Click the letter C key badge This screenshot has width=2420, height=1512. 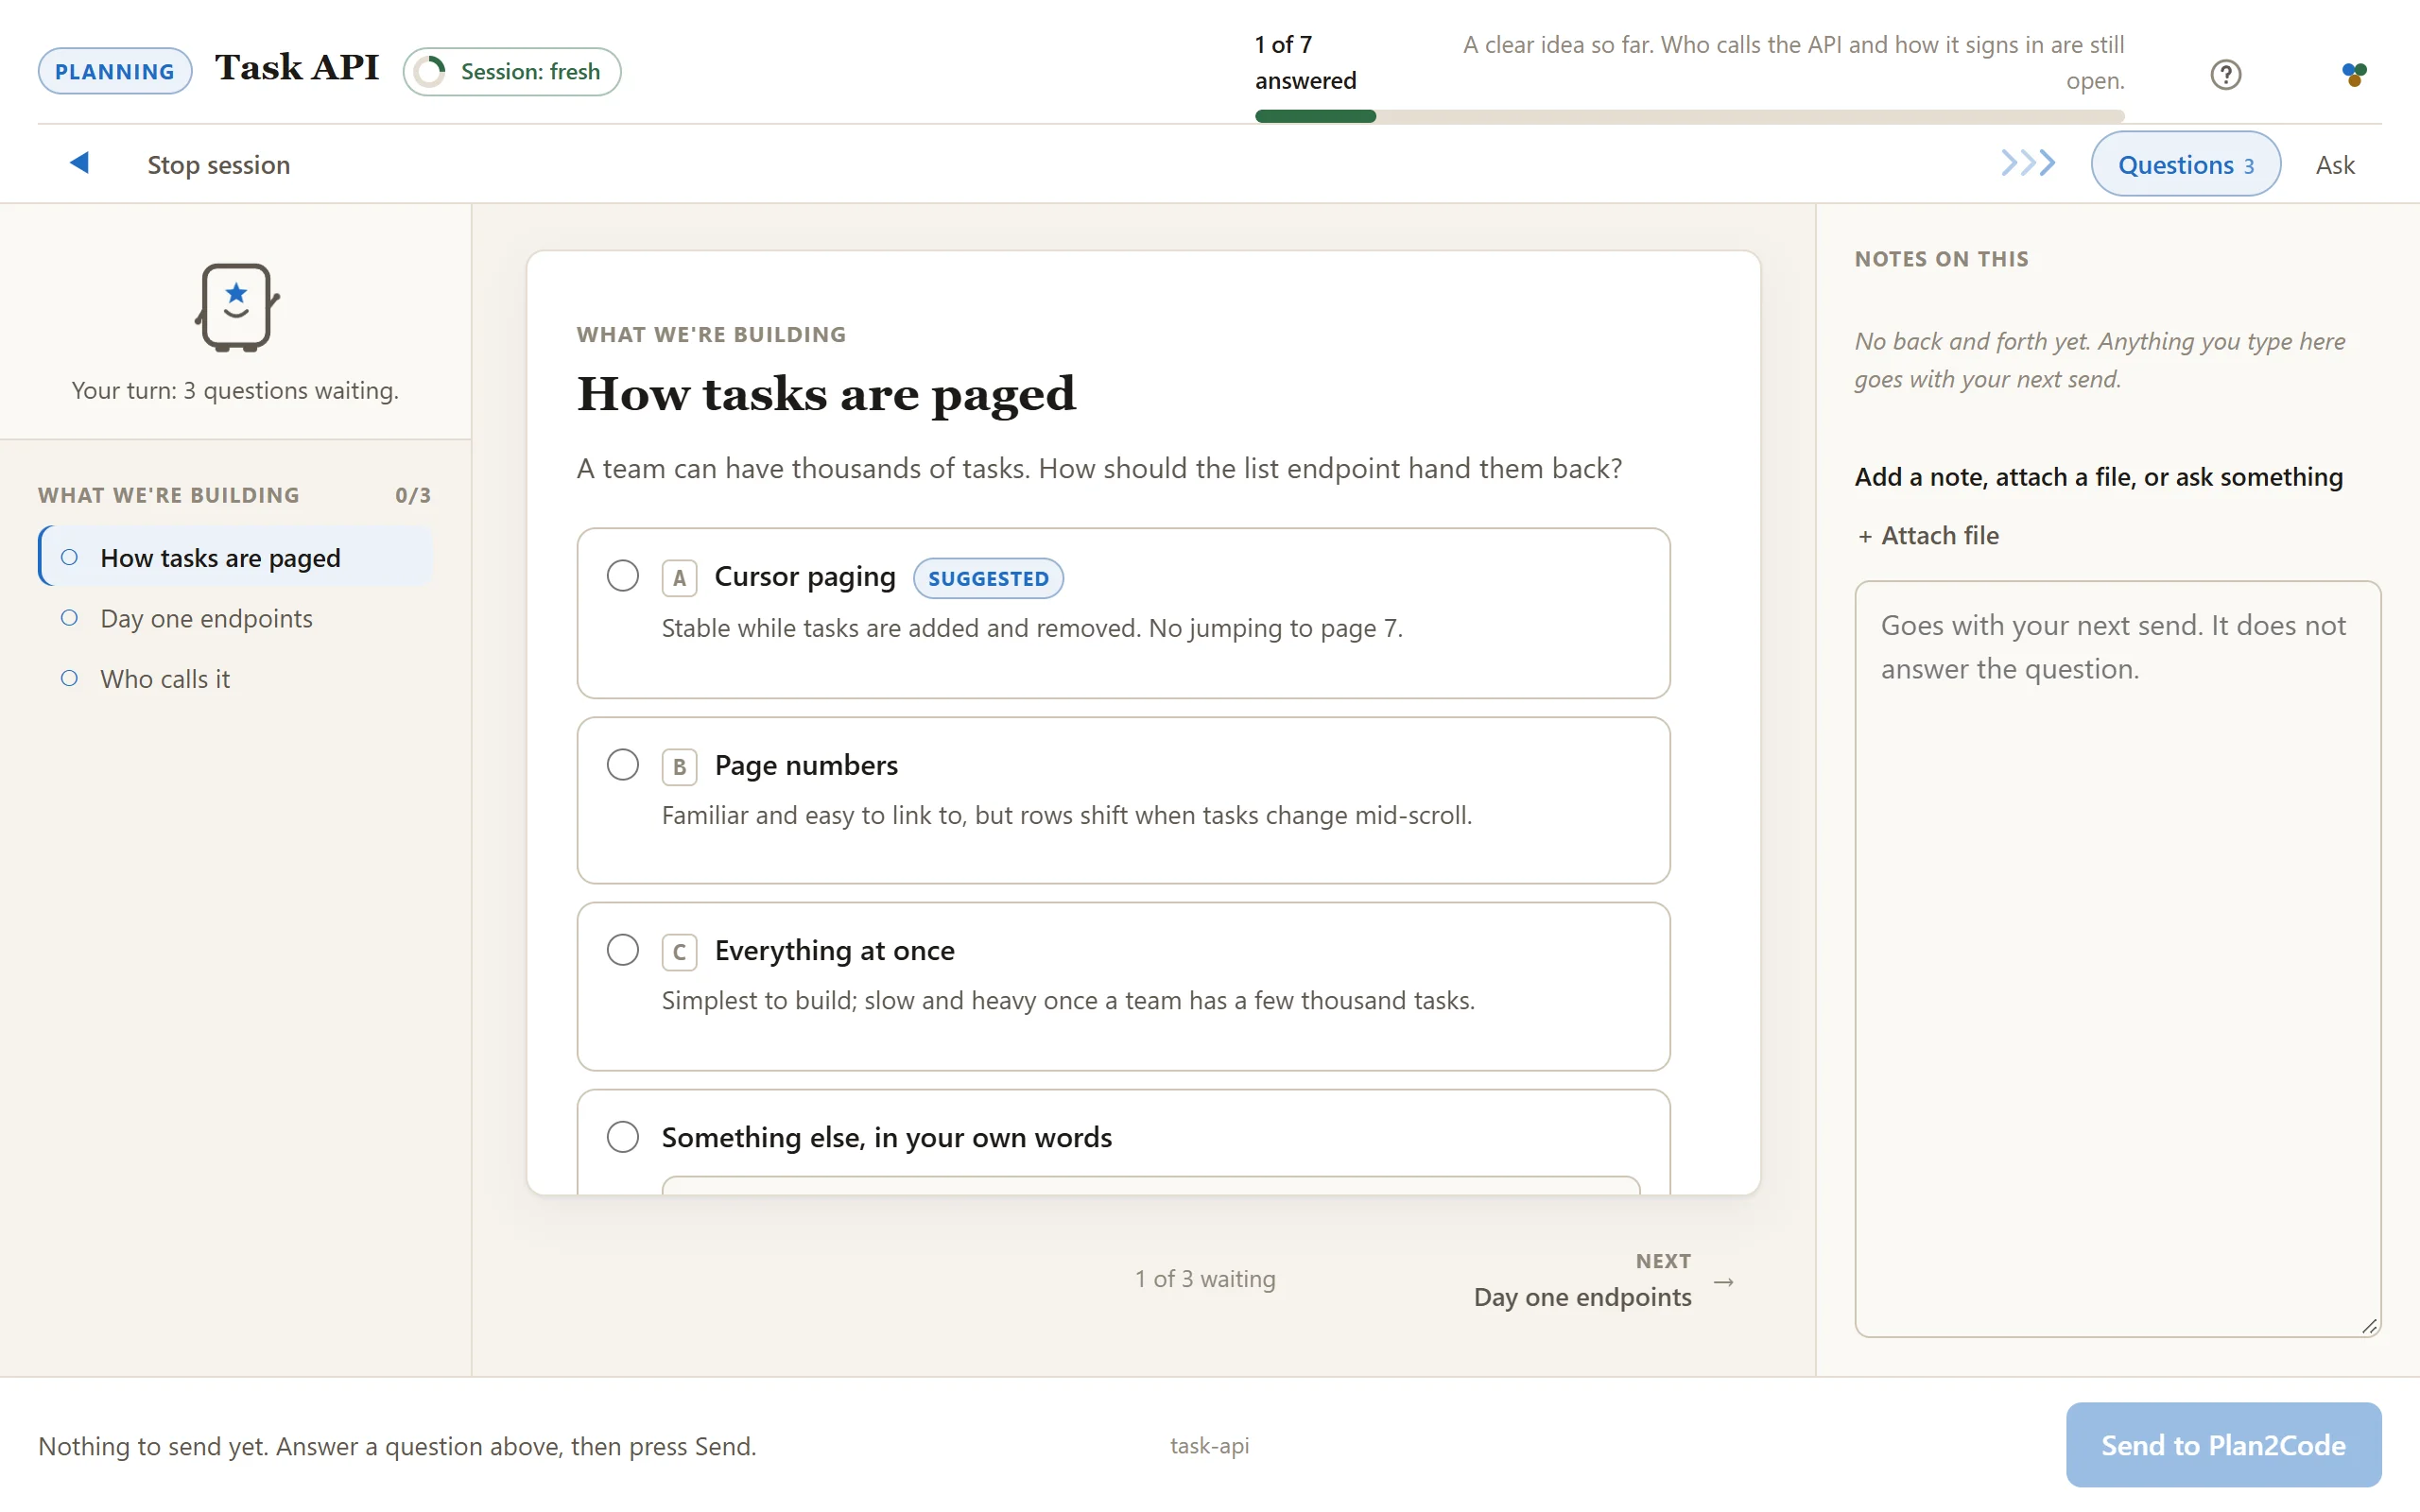679,952
